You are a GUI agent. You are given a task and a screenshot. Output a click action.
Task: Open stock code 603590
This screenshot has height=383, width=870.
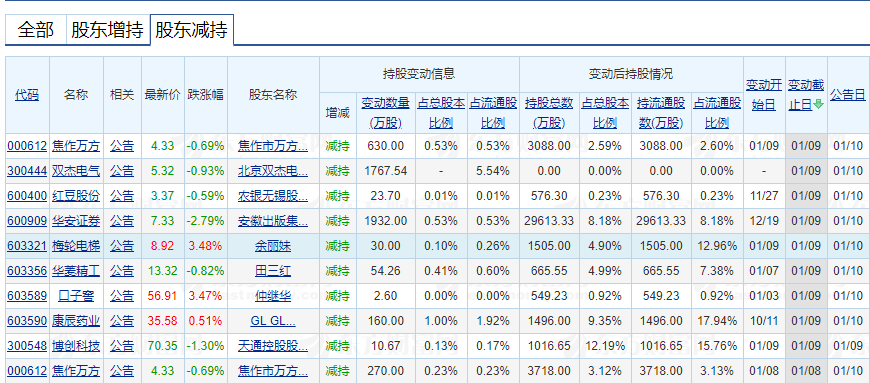click(27, 321)
